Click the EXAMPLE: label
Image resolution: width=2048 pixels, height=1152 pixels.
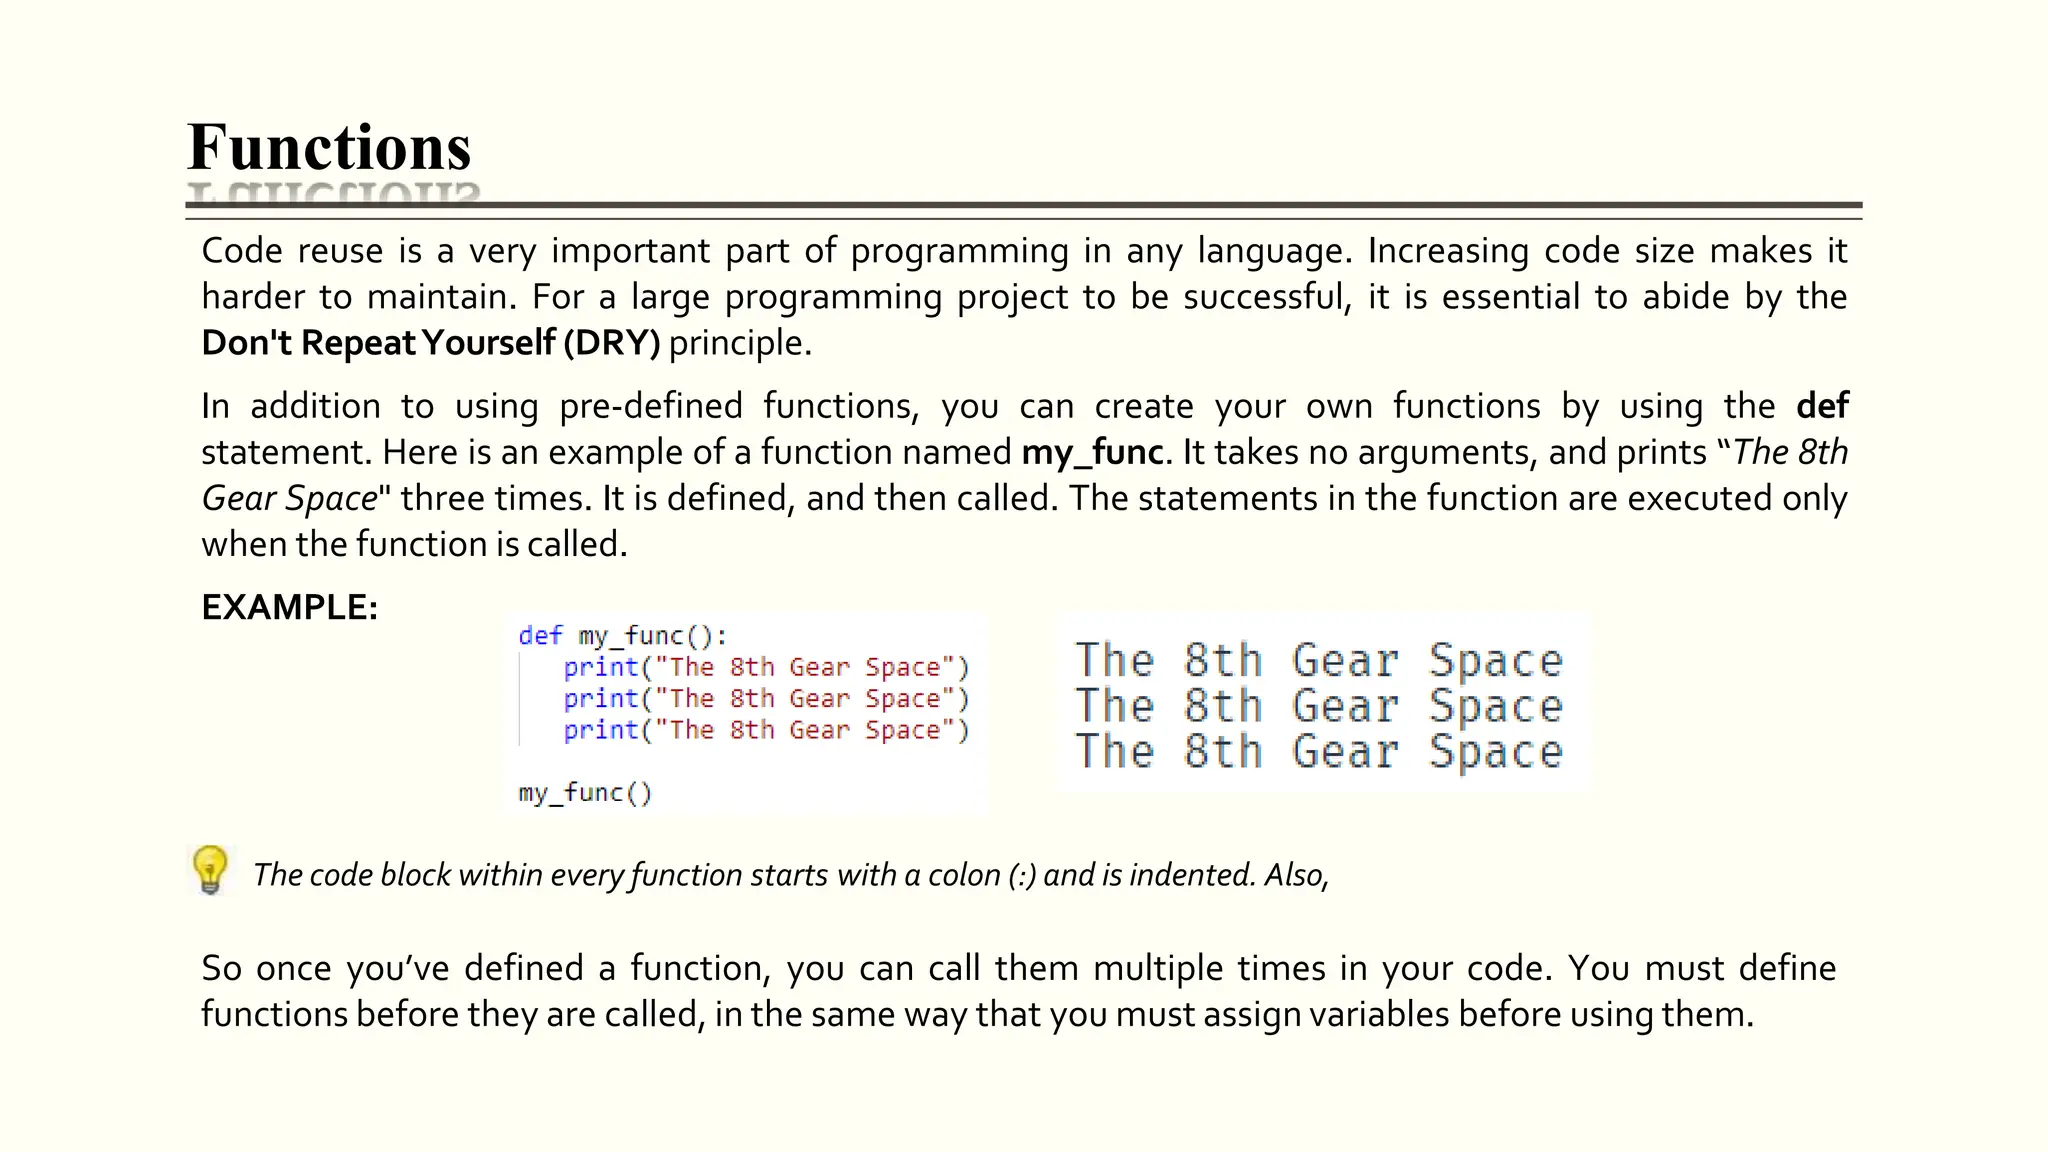coord(290,607)
